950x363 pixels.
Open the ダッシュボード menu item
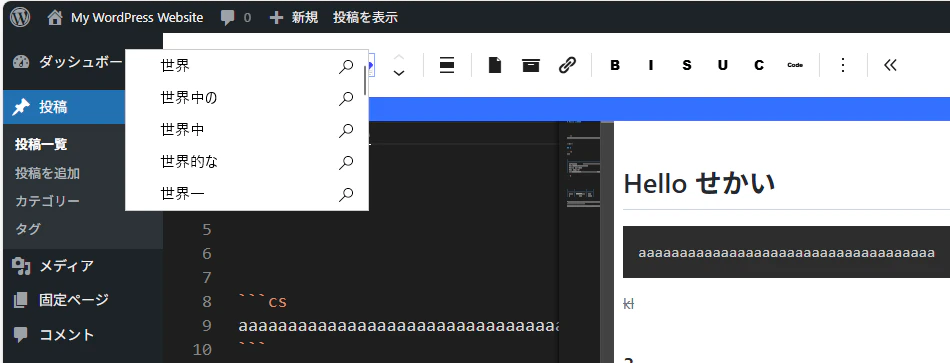pyautogui.click(x=68, y=62)
